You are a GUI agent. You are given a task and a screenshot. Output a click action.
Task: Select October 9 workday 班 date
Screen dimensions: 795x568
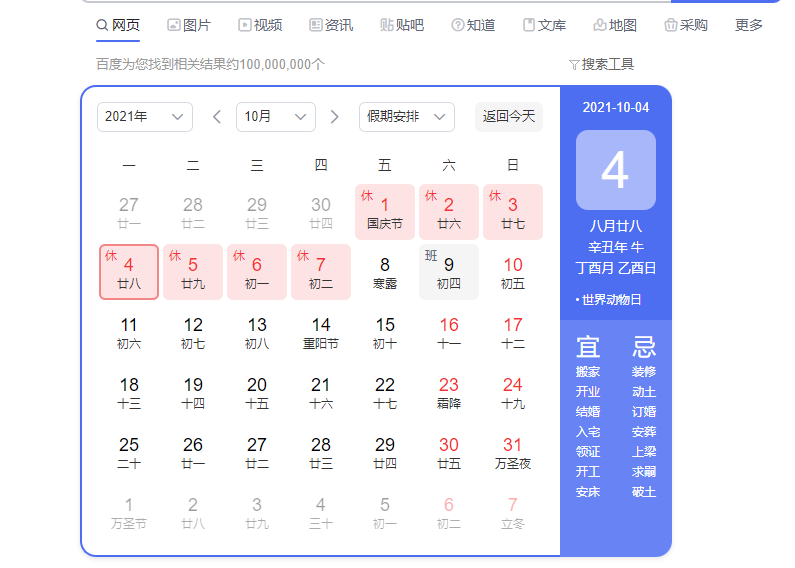point(449,272)
